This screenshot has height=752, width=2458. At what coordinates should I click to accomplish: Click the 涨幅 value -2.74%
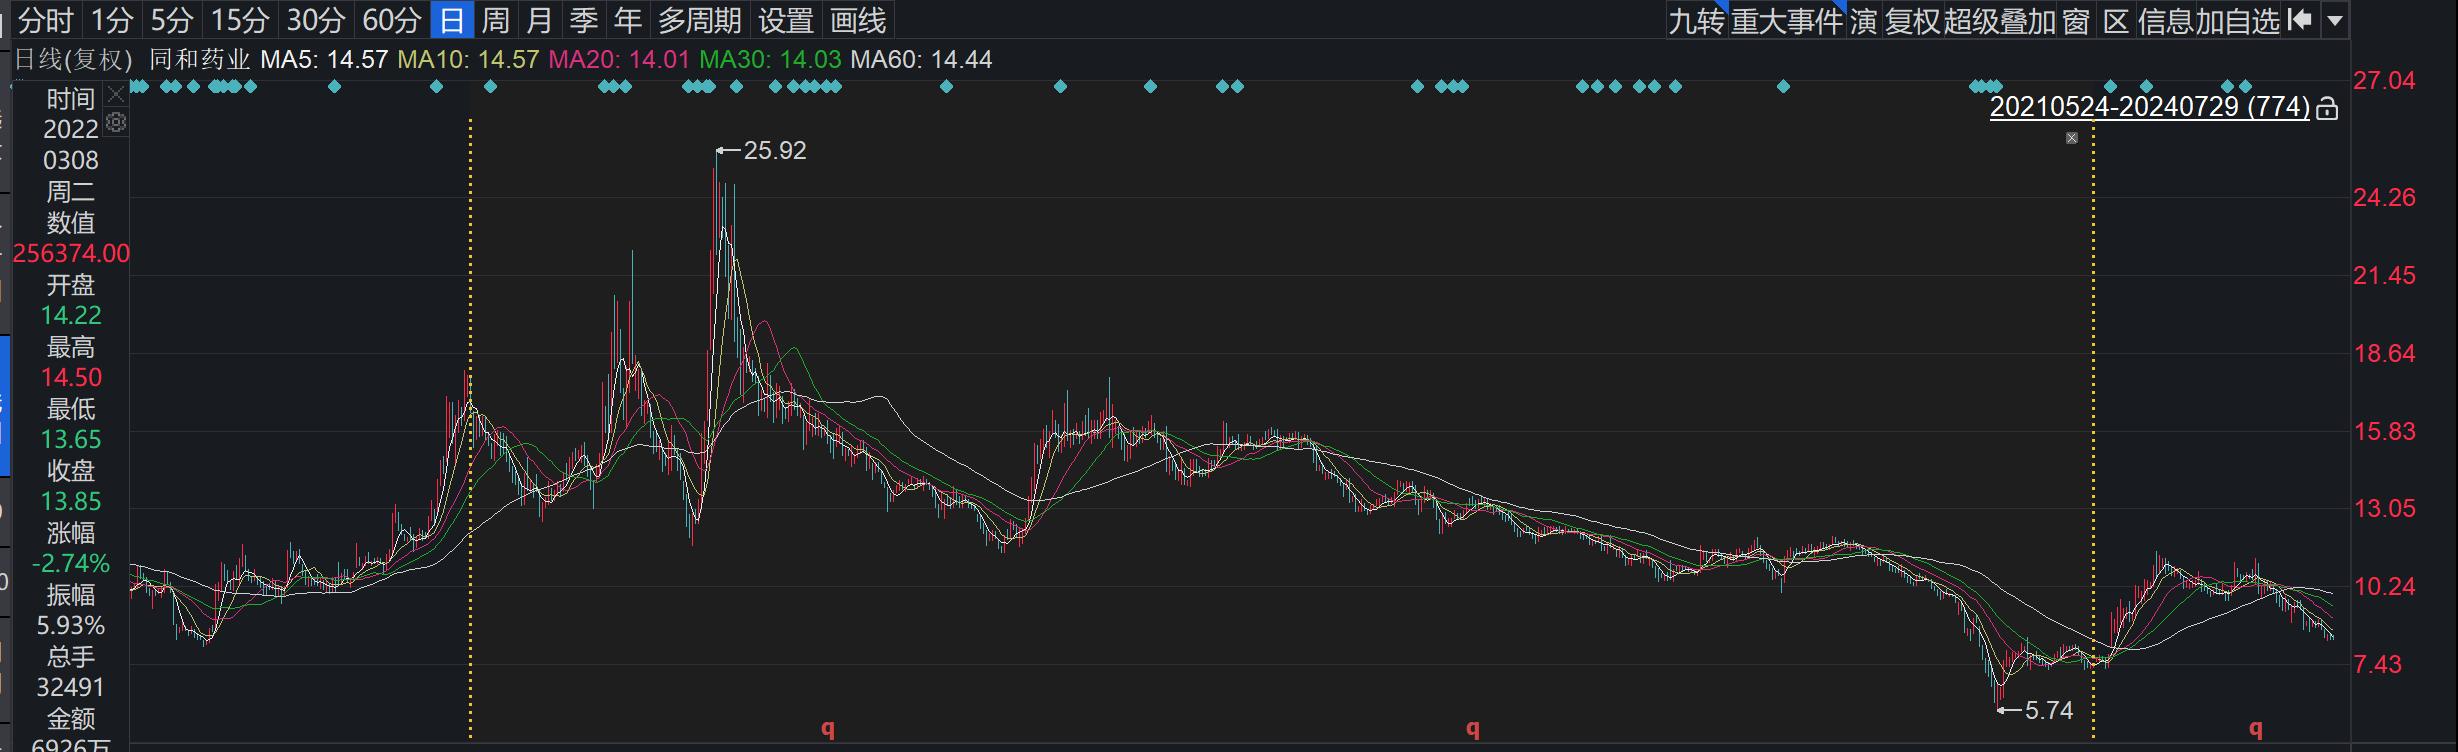(x=71, y=563)
